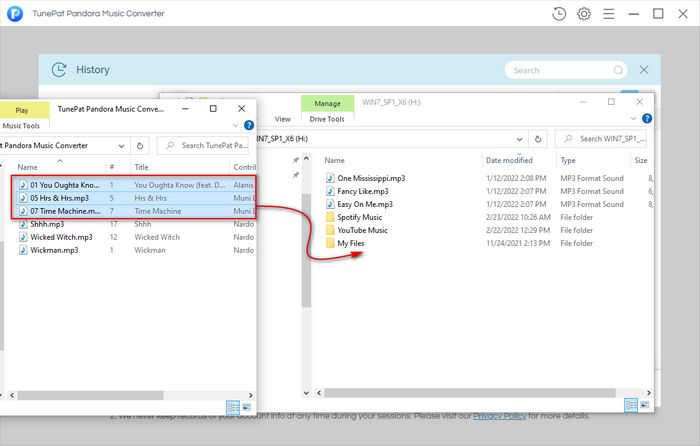Click help icon in WIN7_SP1_X6 window

coord(646,118)
